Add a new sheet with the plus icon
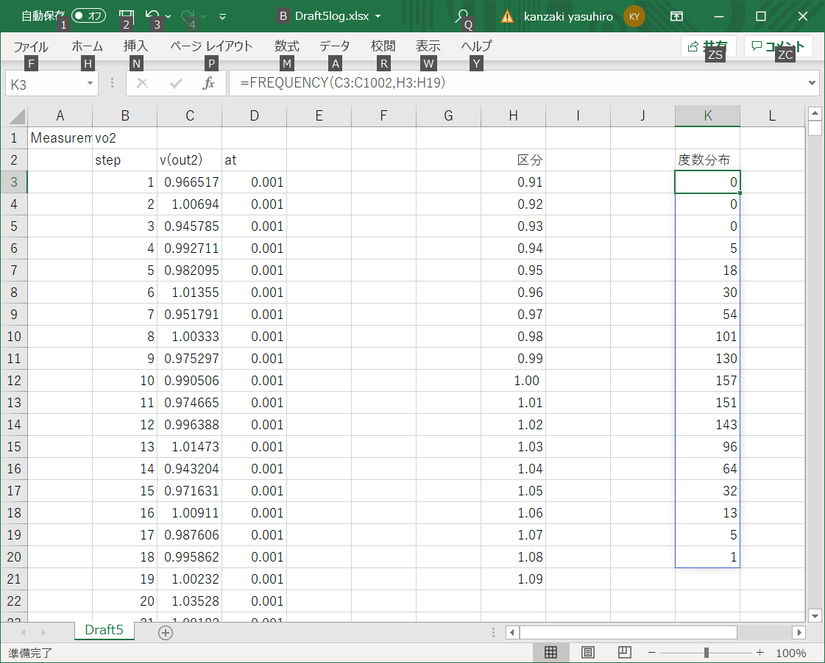Viewport: 825px width, 663px height. click(166, 632)
